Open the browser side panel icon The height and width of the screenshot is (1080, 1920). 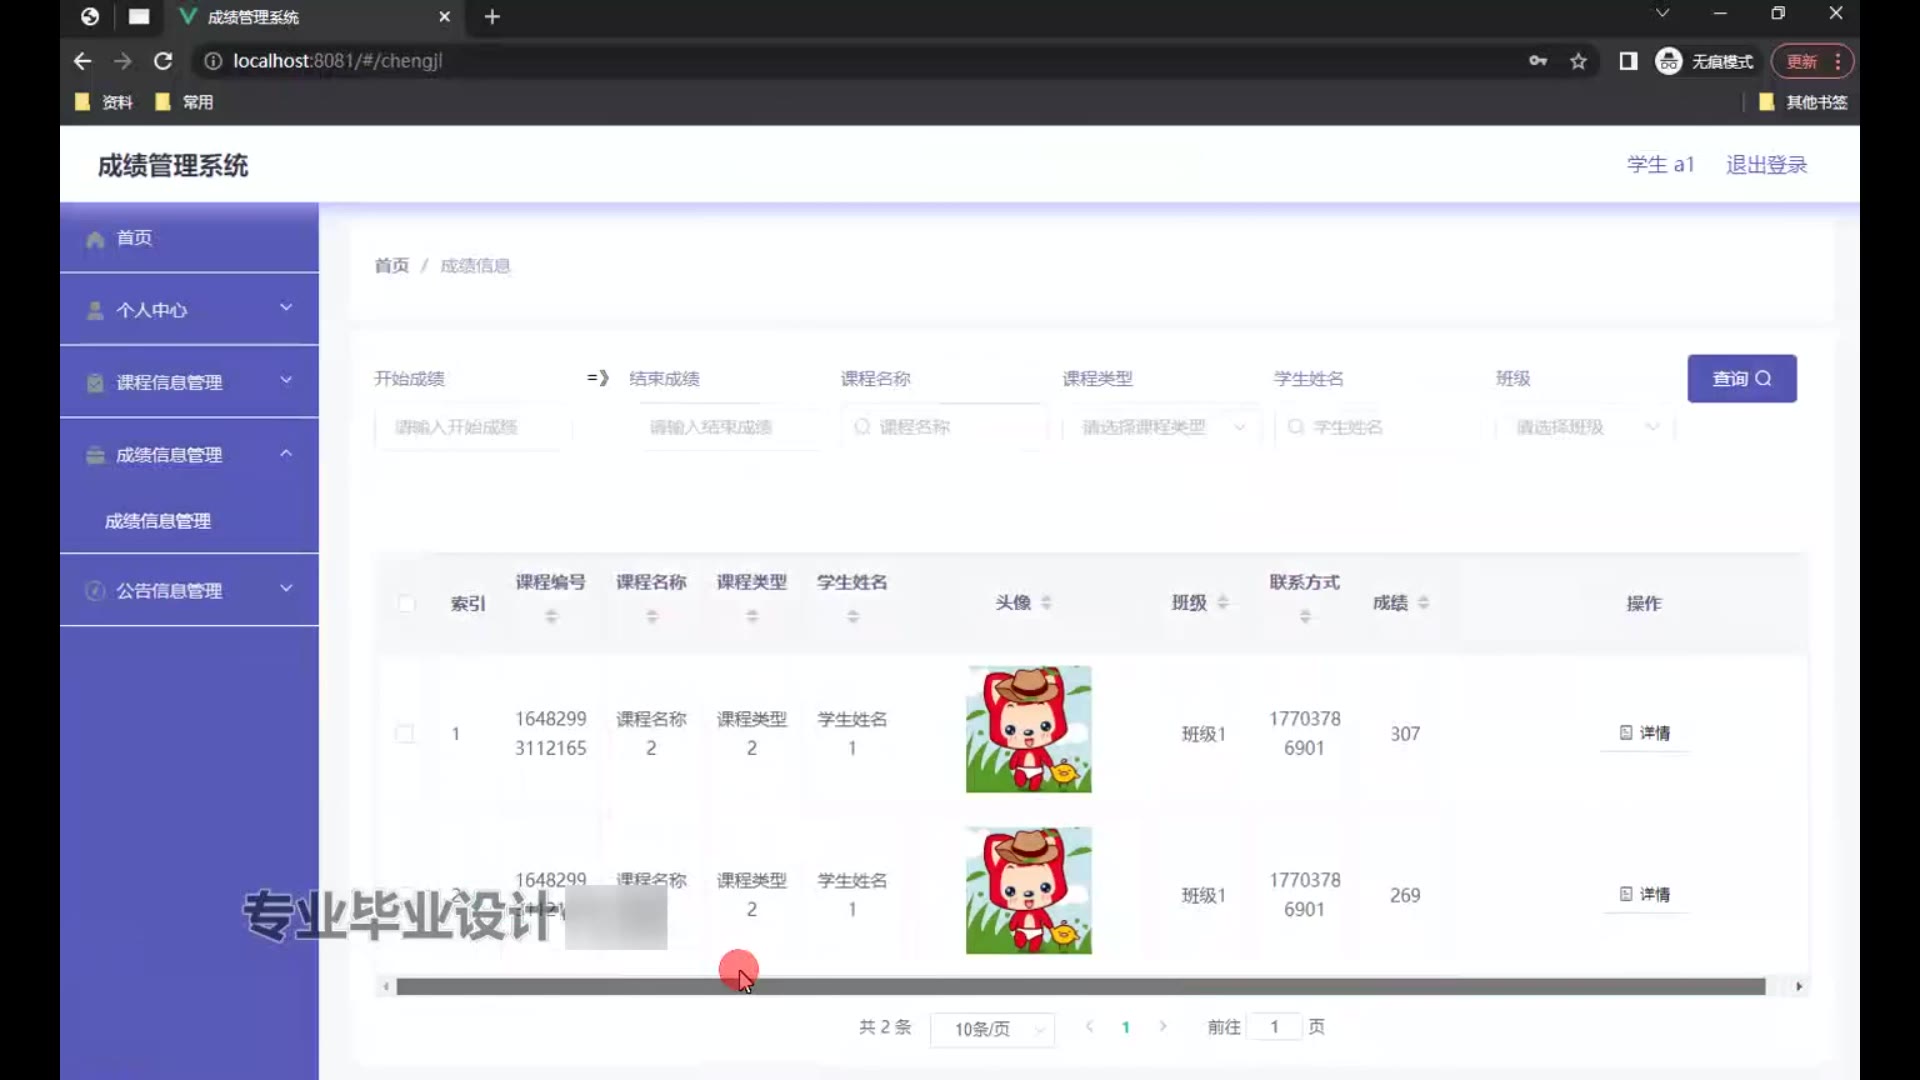1628,61
